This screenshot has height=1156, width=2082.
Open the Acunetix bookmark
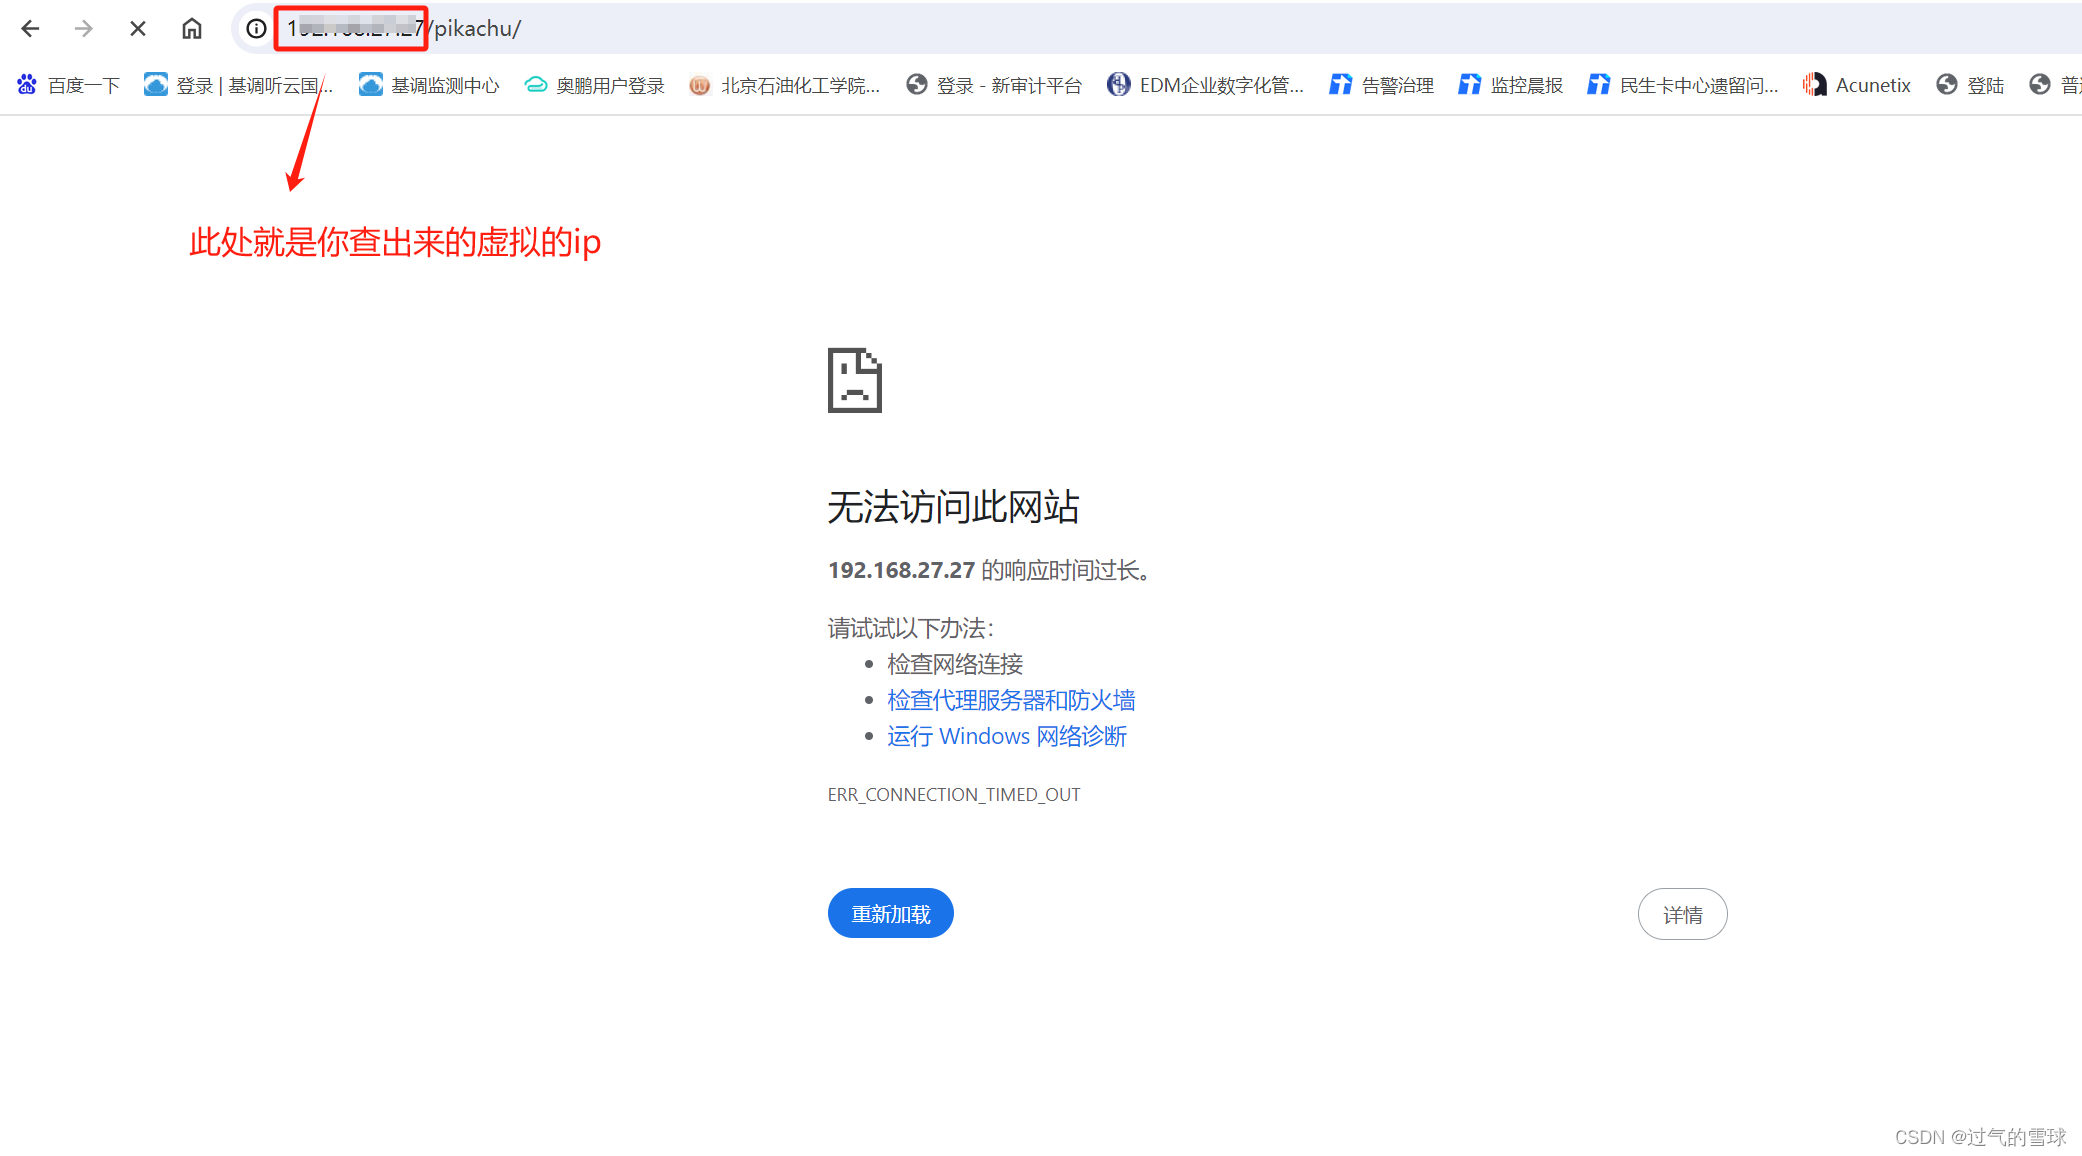pyautogui.click(x=1857, y=85)
